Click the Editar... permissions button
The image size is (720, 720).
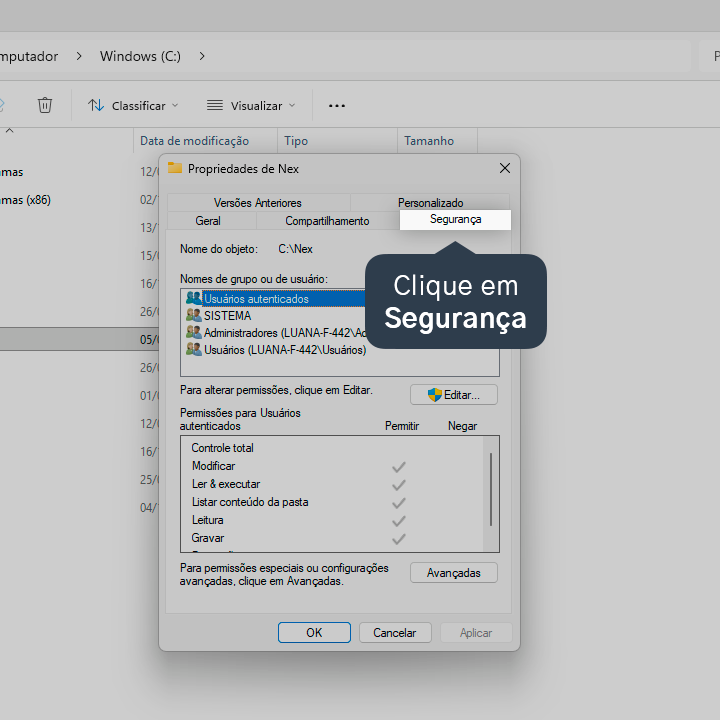454,395
